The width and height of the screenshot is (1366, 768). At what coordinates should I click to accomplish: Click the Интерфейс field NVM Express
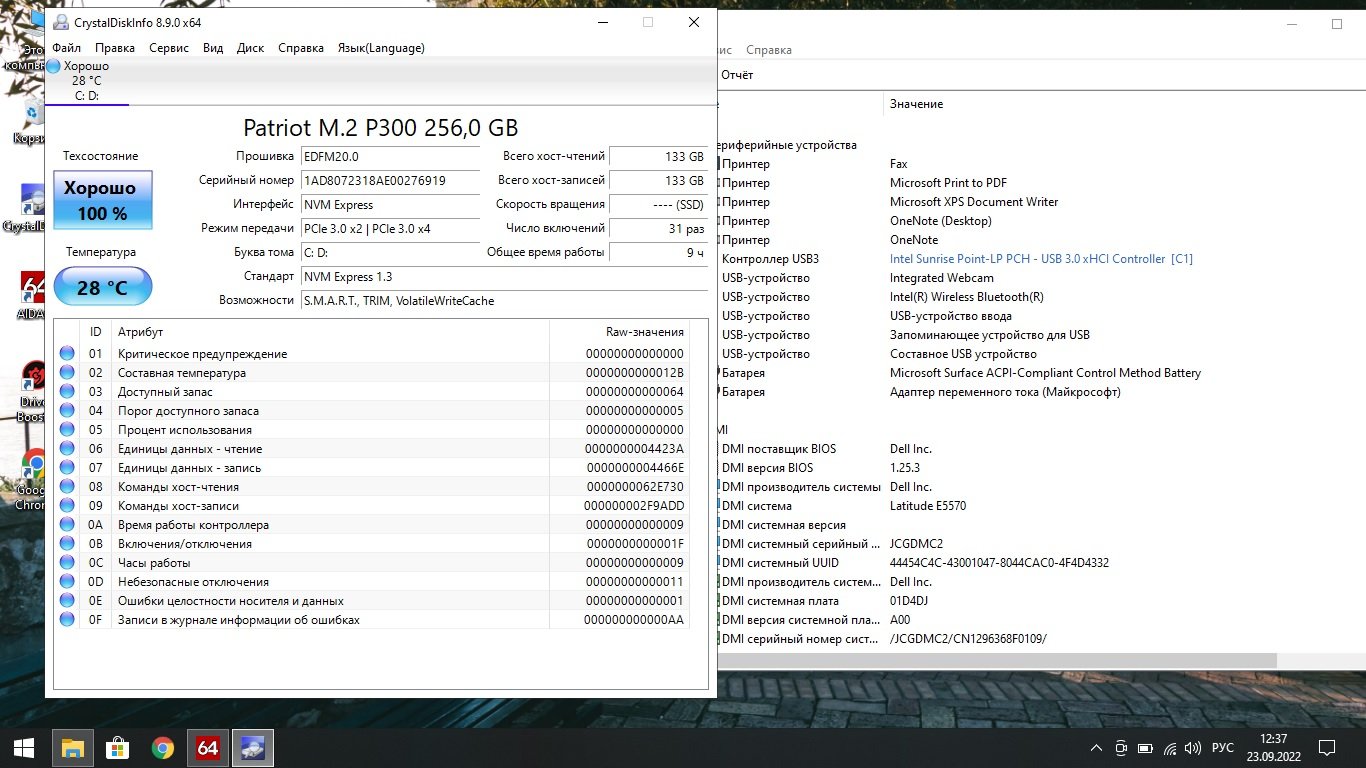[391, 205]
